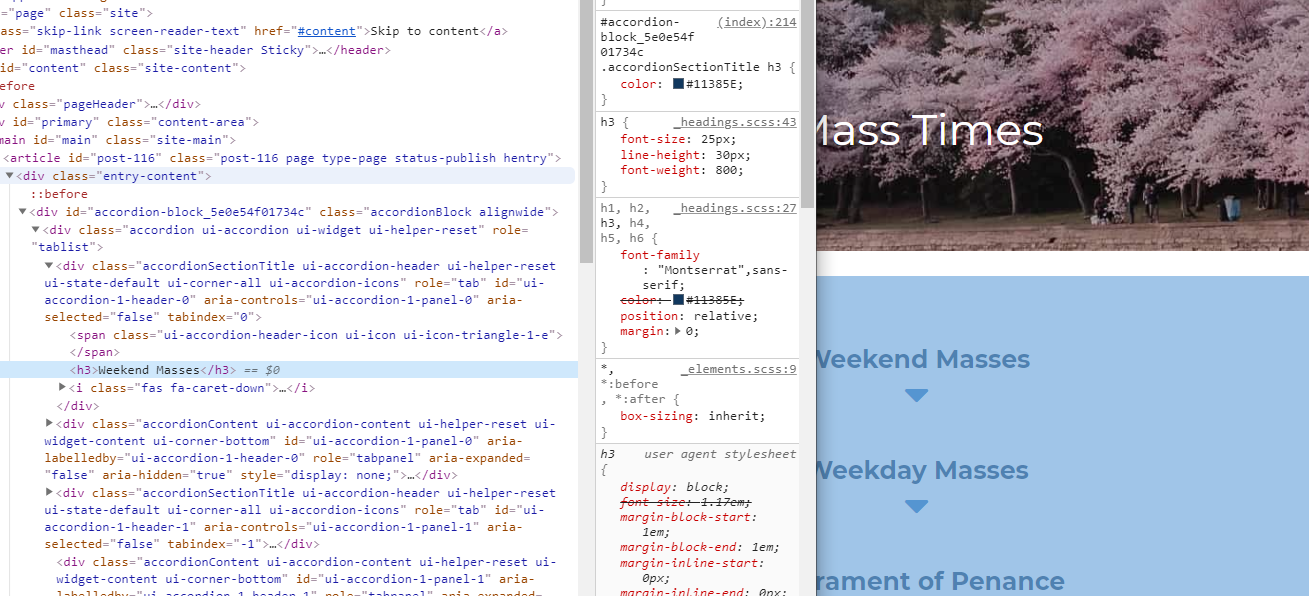Open the _headings.scss:27 source link
Image resolution: width=1309 pixels, height=596 pixels.
(x=734, y=208)
